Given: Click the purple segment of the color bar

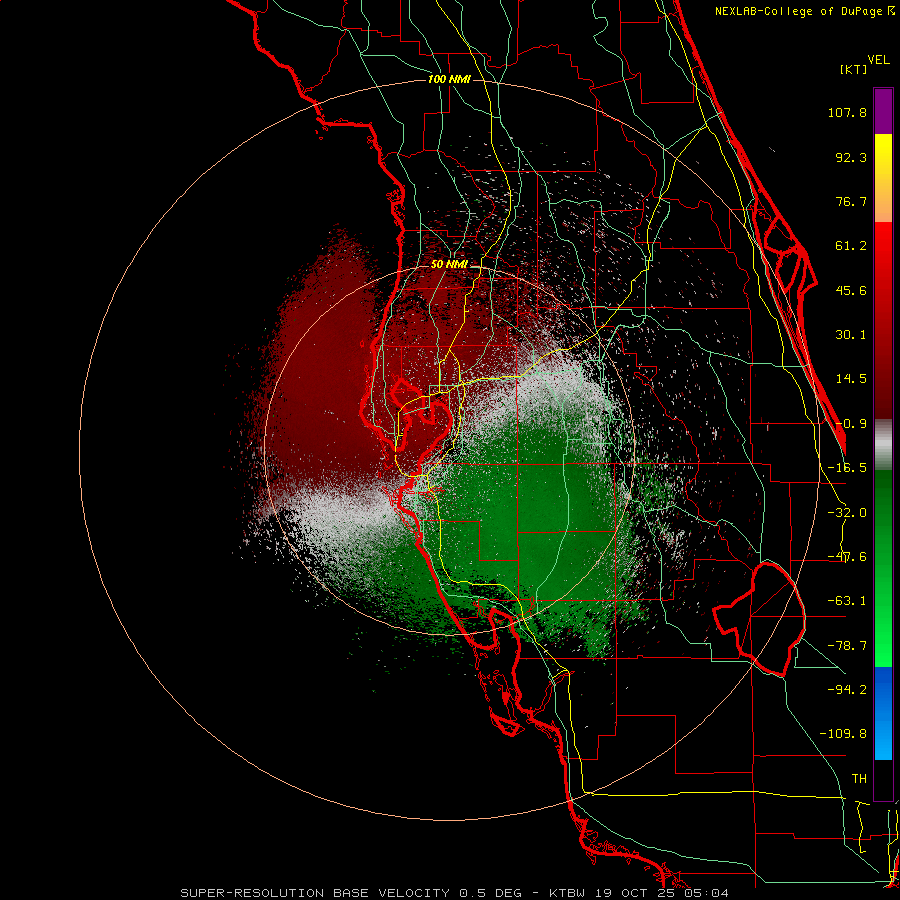Looking at the screenshot, I should pyautogui.click(x=883, y=111).
